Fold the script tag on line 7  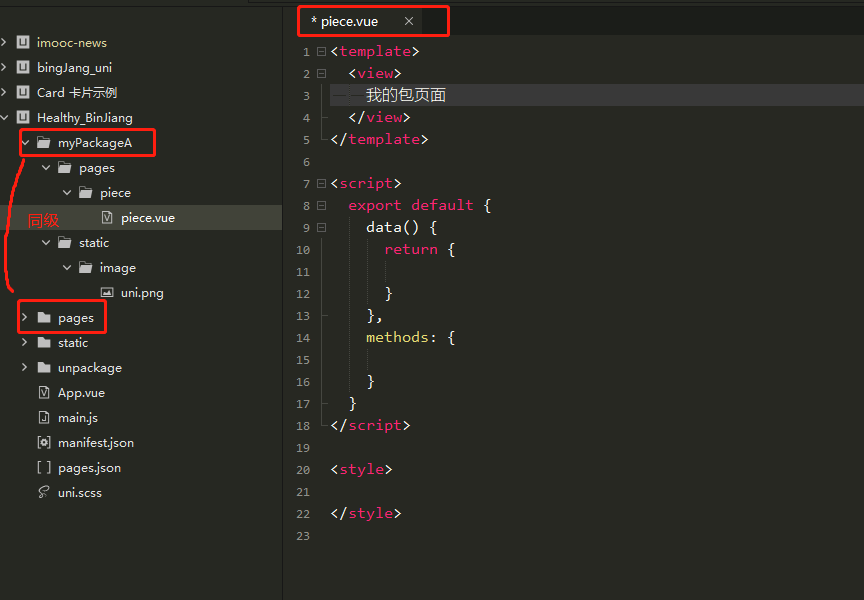321,183
